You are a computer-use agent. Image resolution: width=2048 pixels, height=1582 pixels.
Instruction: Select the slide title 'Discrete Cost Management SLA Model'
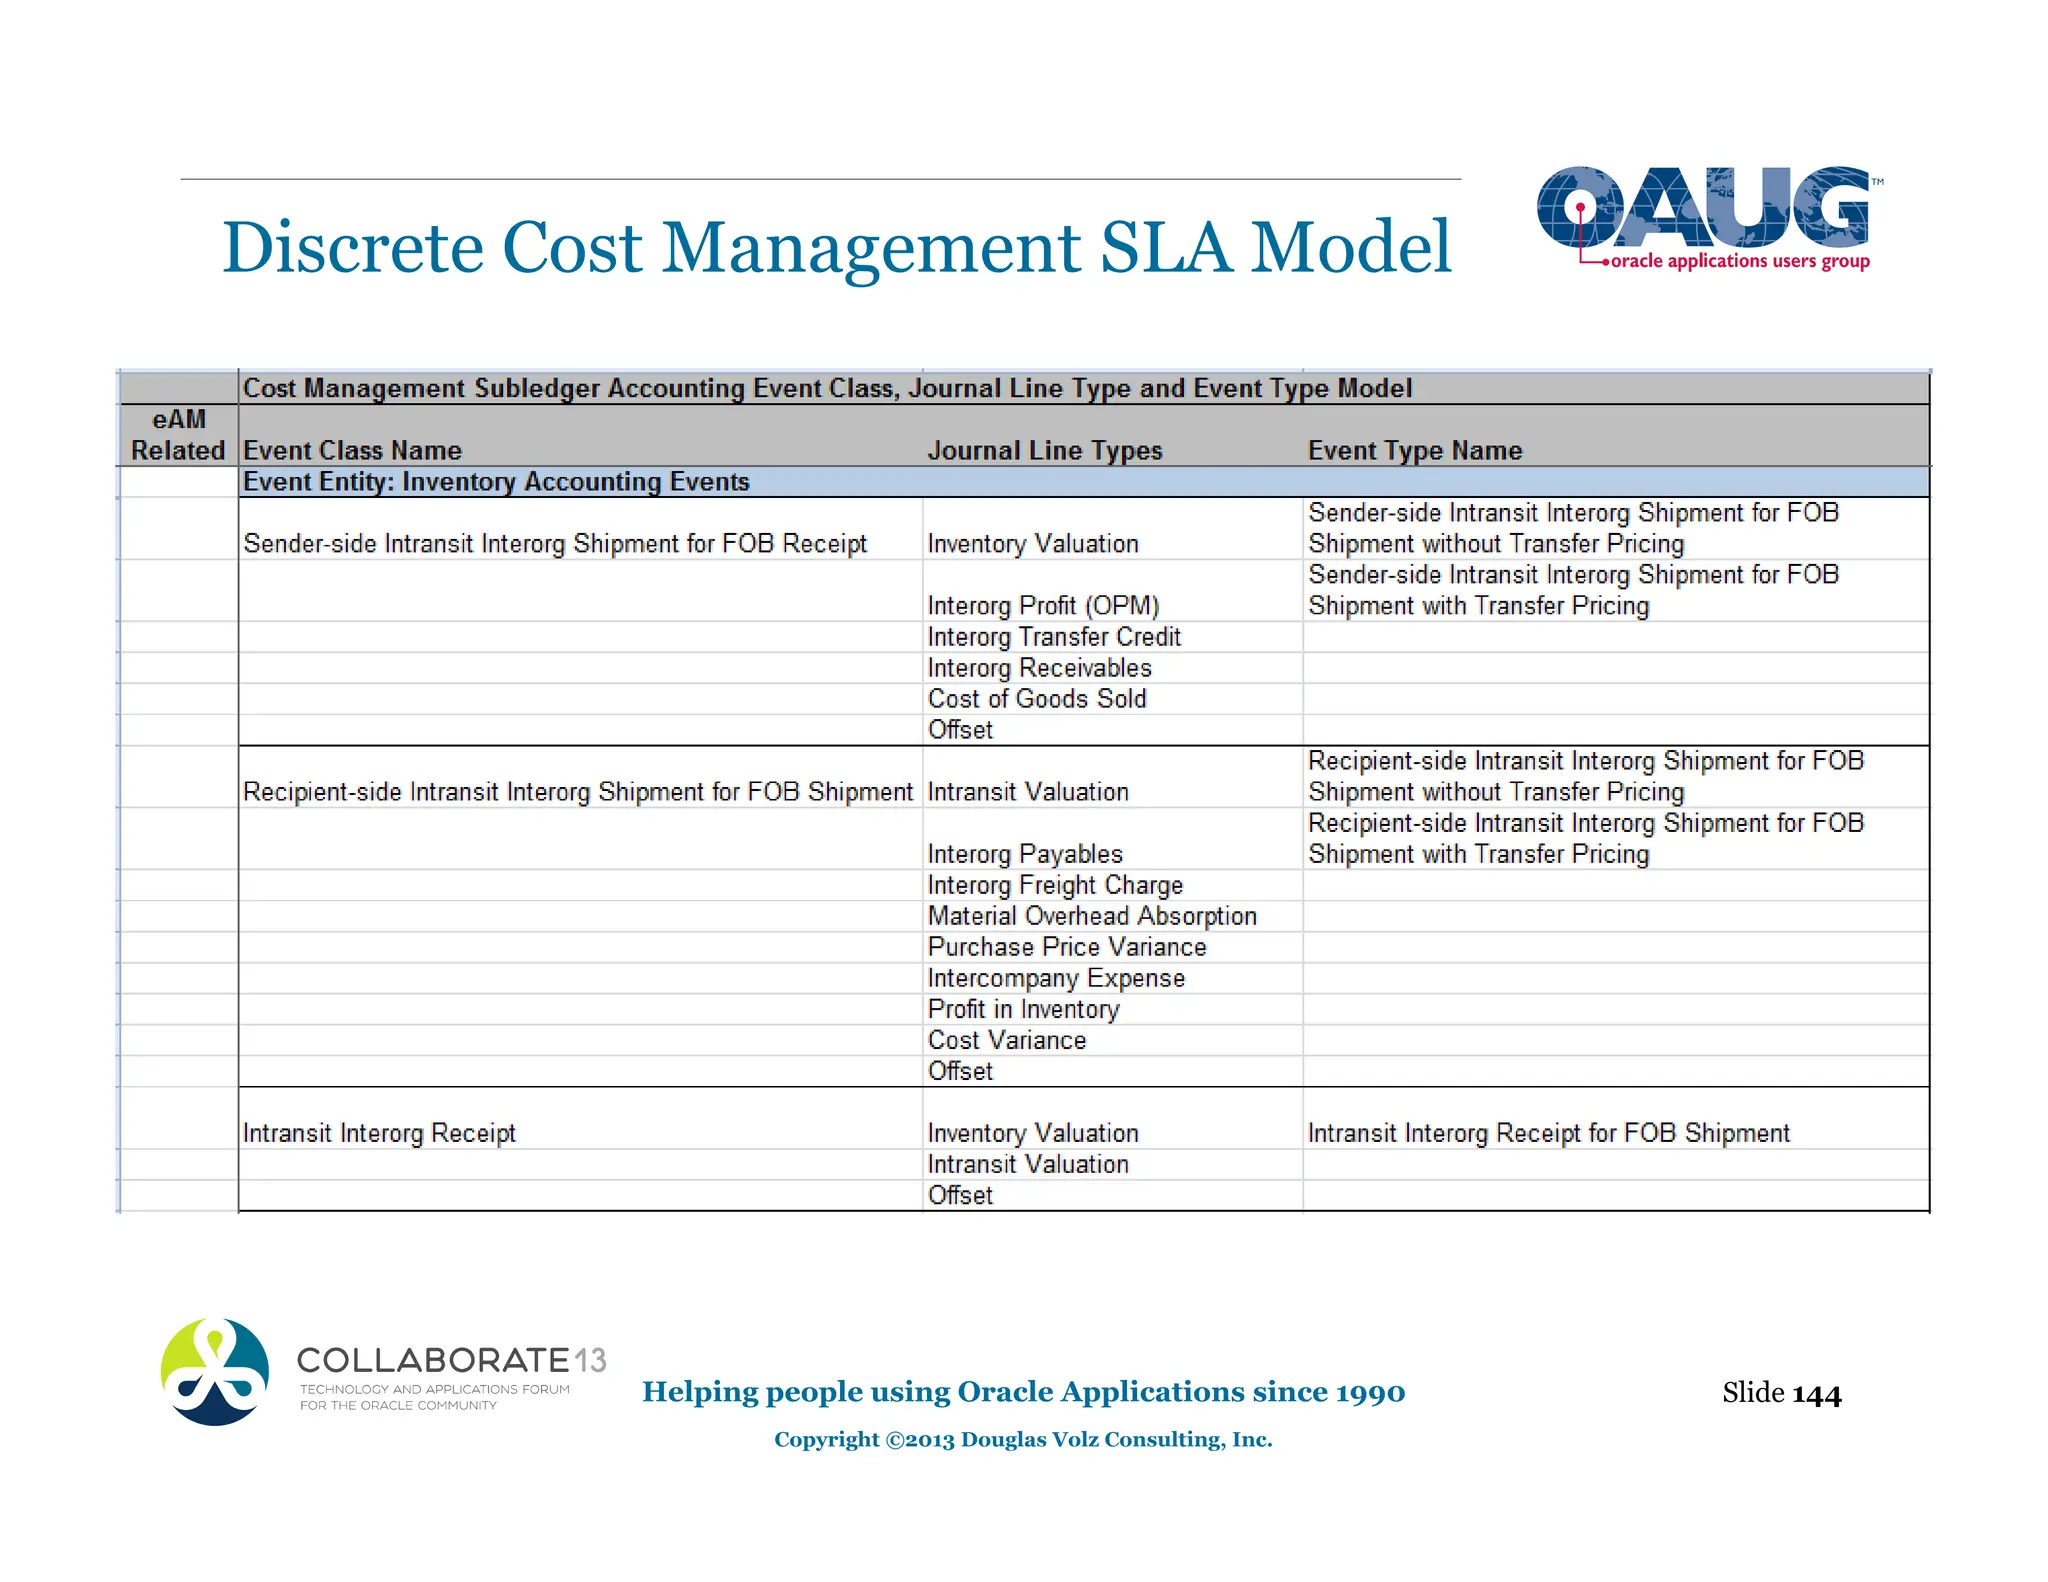836,247
